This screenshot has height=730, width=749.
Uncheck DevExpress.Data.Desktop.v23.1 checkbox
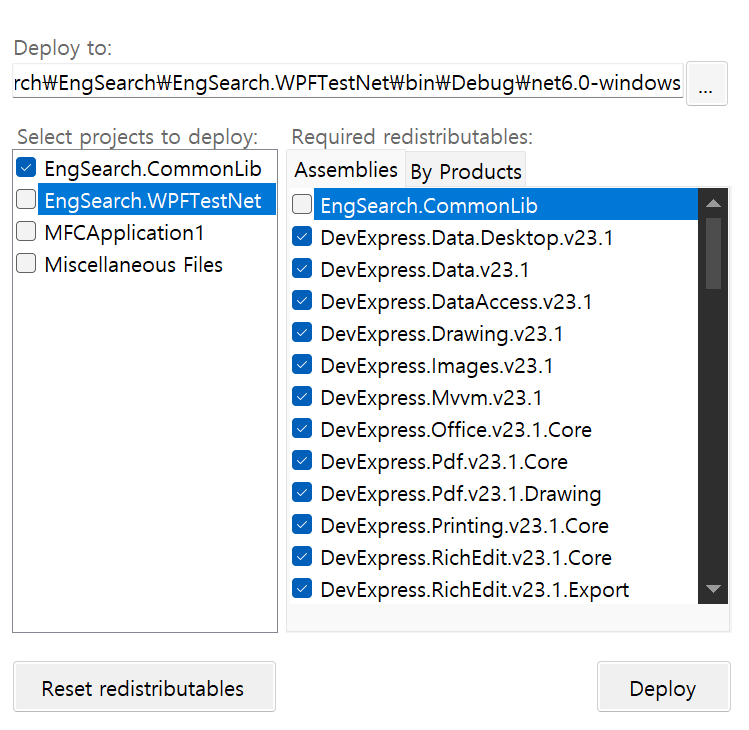(x=302, y=236)
